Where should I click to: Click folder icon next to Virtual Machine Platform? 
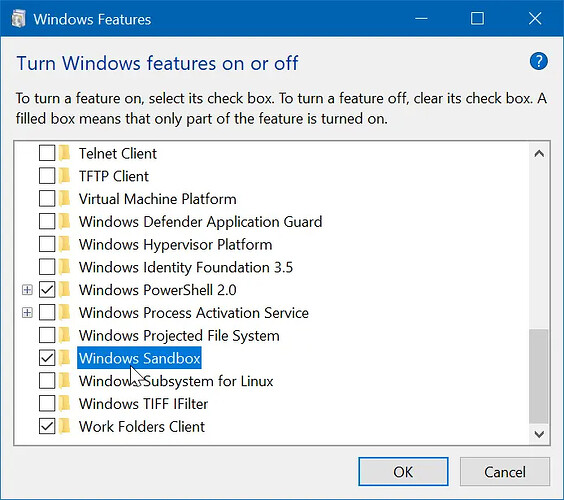coord(65,198)
